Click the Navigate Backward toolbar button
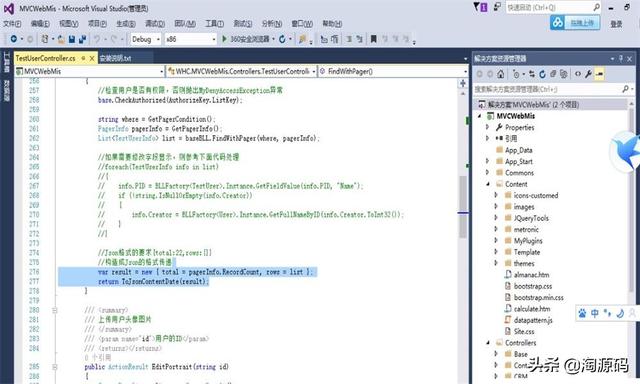Viewport: 640px width, 384px height. pyautogui.click(x=14, y=39)
